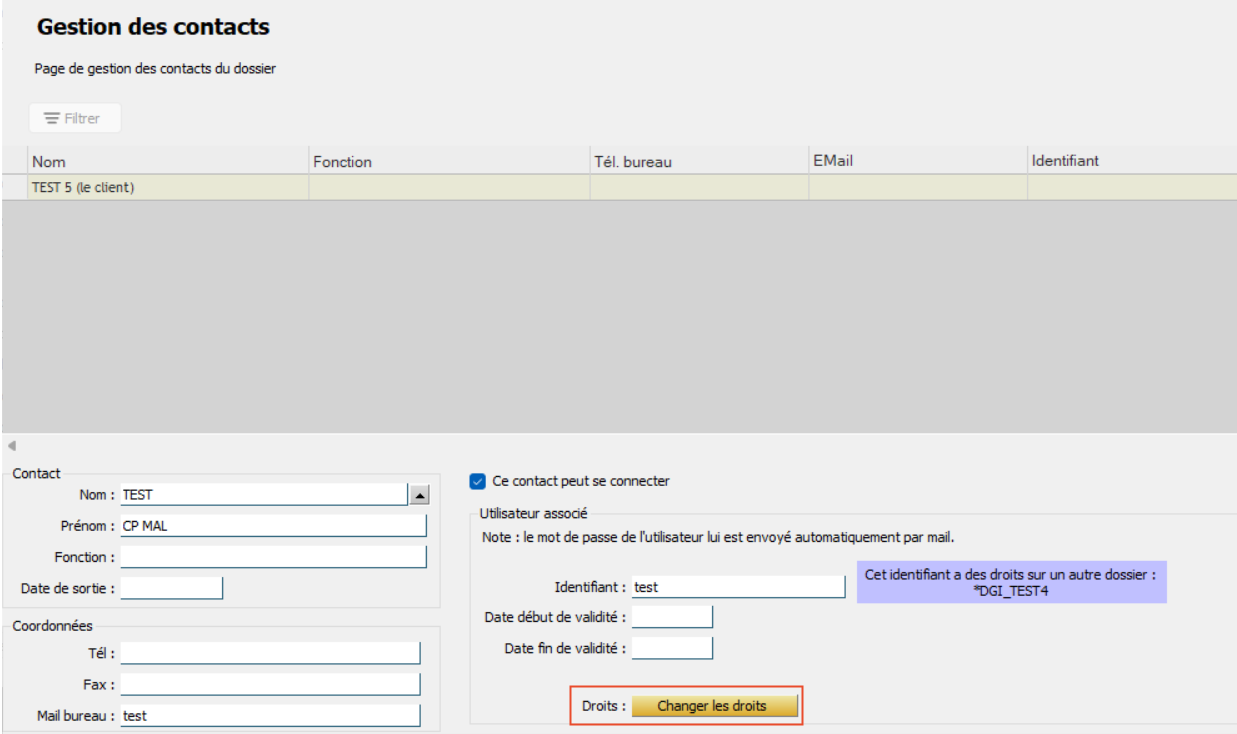Click the Prénom field containing CP MAL

click(272, 526)
